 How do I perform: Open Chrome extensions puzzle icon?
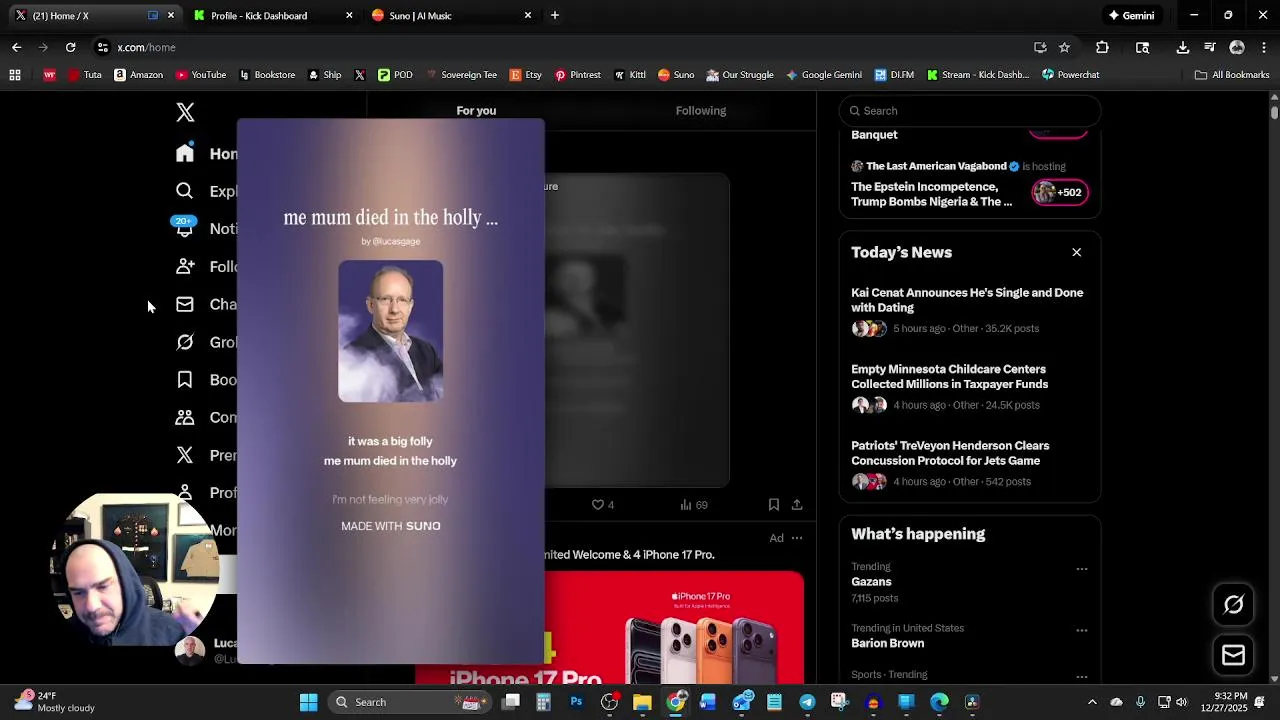click(x=1102, y=47)
